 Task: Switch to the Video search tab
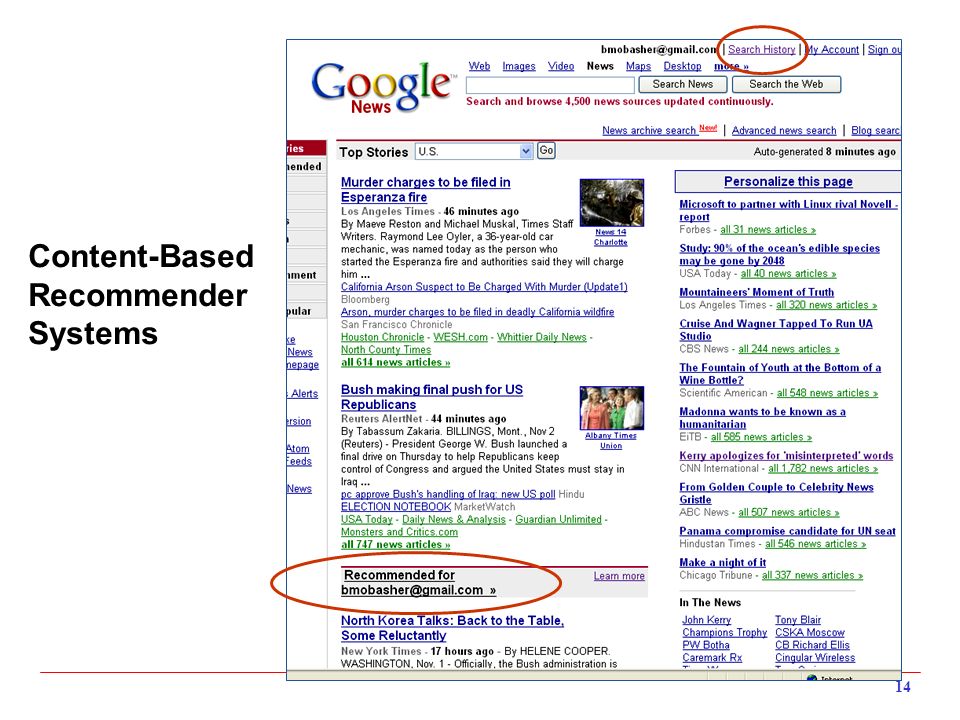point(561,66)
